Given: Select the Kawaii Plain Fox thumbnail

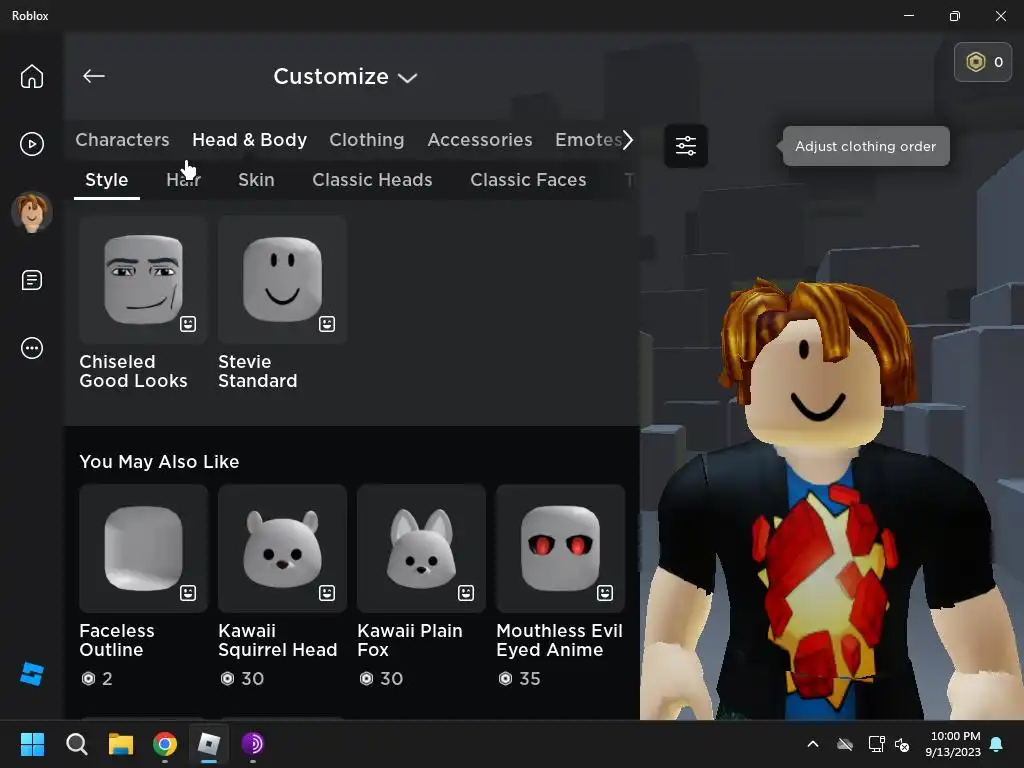Looking at the screenshot, I should [421, 549].
